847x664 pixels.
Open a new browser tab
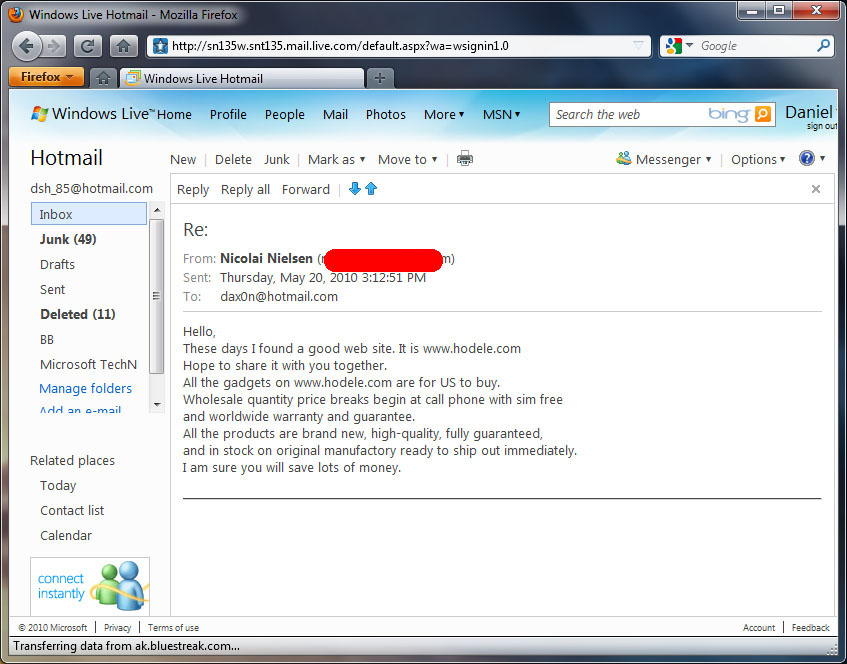(380, 78)
